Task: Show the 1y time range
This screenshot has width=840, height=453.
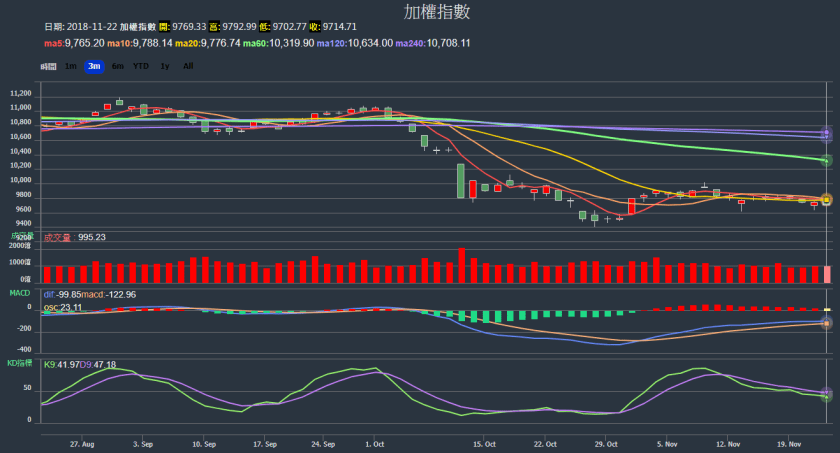Action: coord(165,66)
